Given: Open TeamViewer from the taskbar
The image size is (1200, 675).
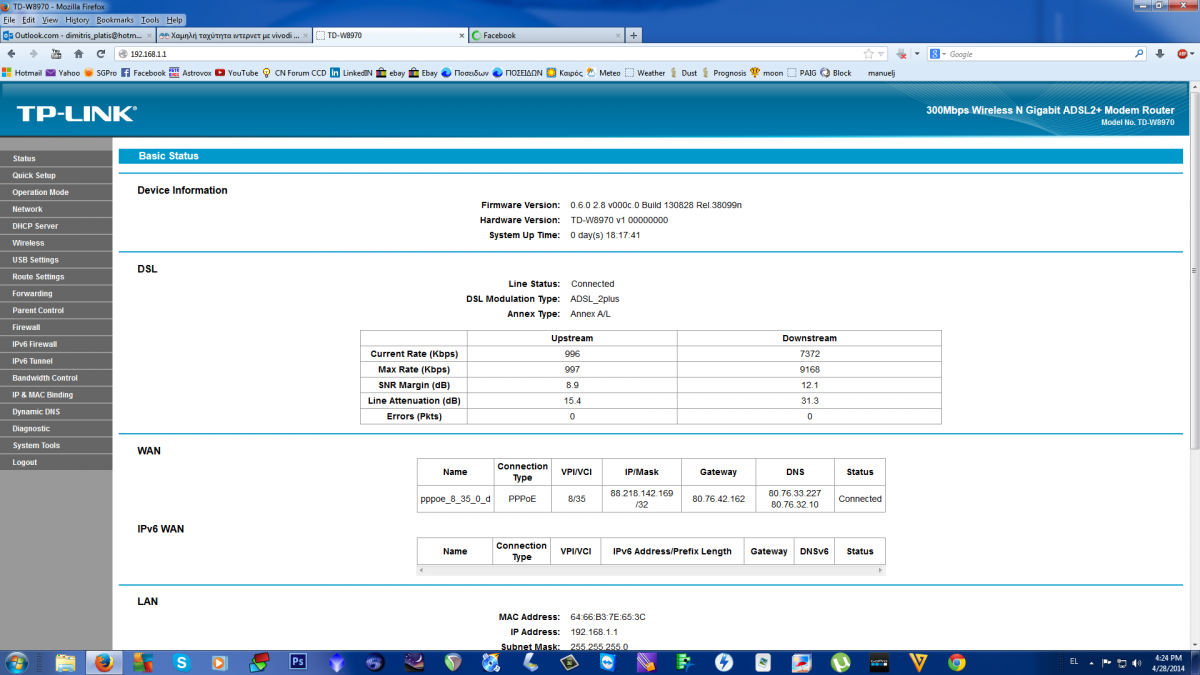Looking at the screenshot, I should [607, 662].
